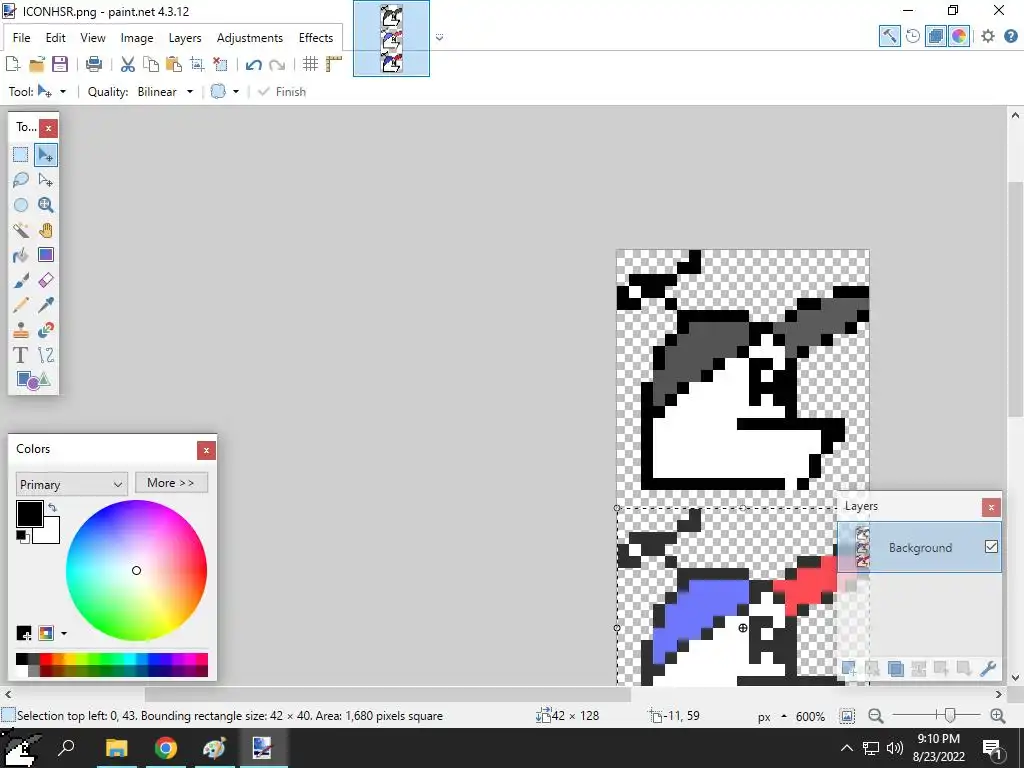The height and width of the screenshot is (768, 1024).
Task: Click the New file toolbar icon
Action: [x=12, y=64]
